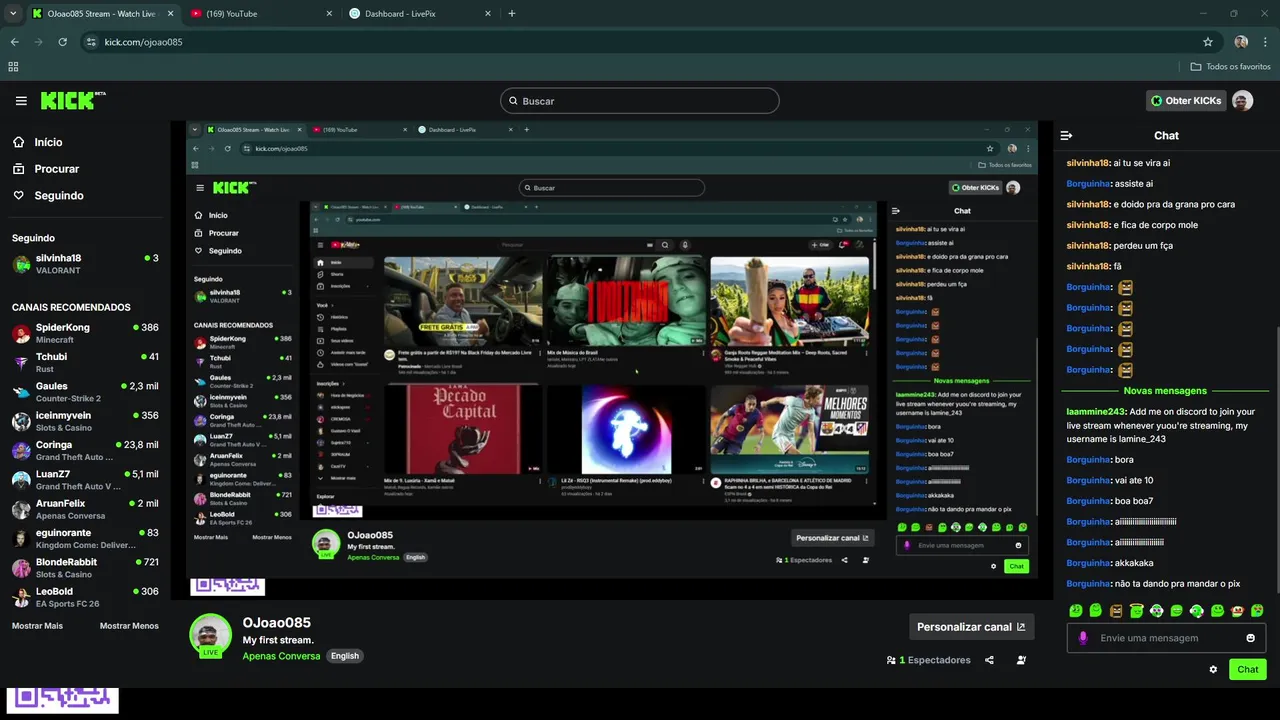Close the YouTube browser tab
The image size is (1280, 720).
click(x=328, y=14)
